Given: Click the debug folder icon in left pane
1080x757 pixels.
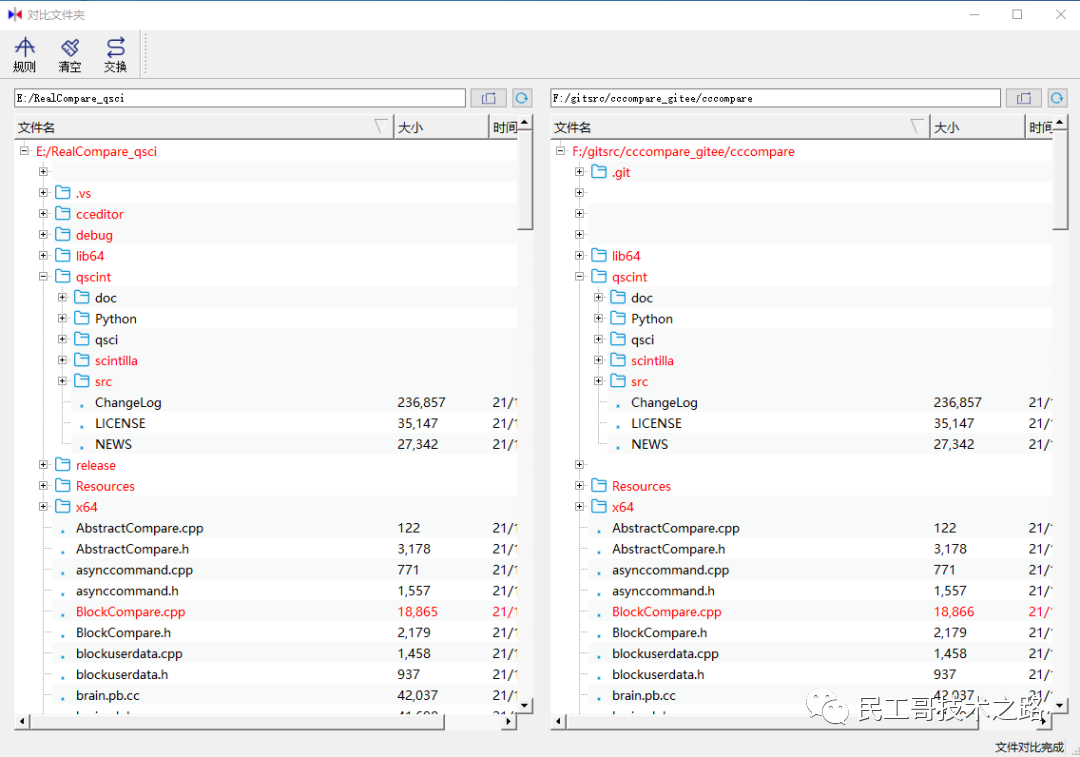Looking at the screenshot, I should point(63,235).
